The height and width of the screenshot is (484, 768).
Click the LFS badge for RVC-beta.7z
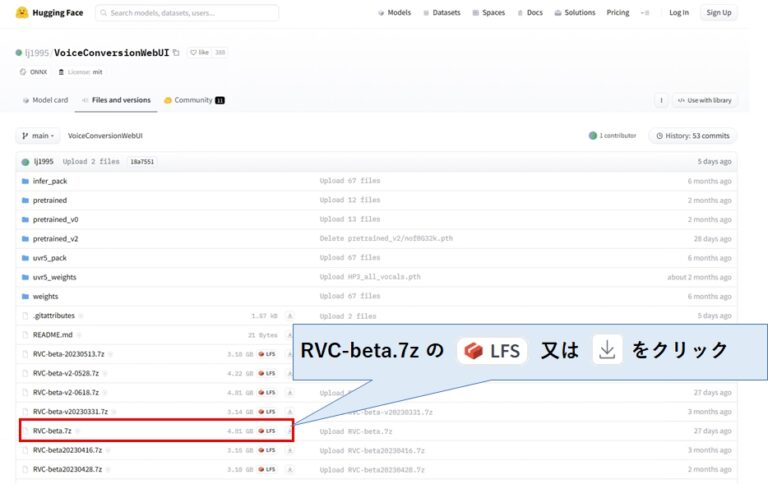(x=266, y=431)
